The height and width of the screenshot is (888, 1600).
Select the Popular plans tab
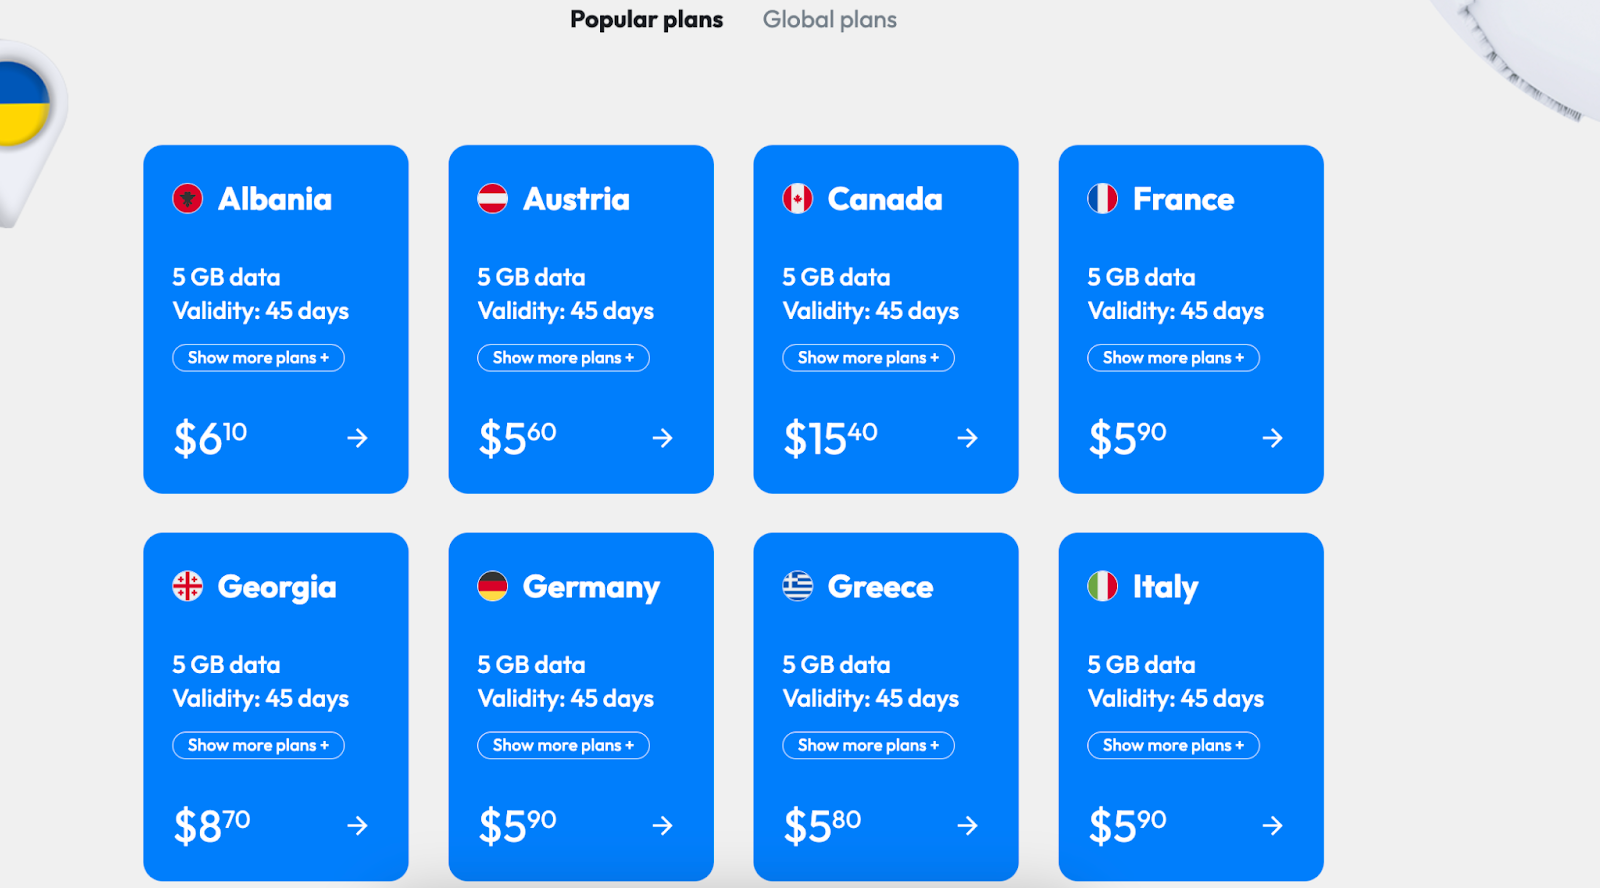[x=647, y=20]
